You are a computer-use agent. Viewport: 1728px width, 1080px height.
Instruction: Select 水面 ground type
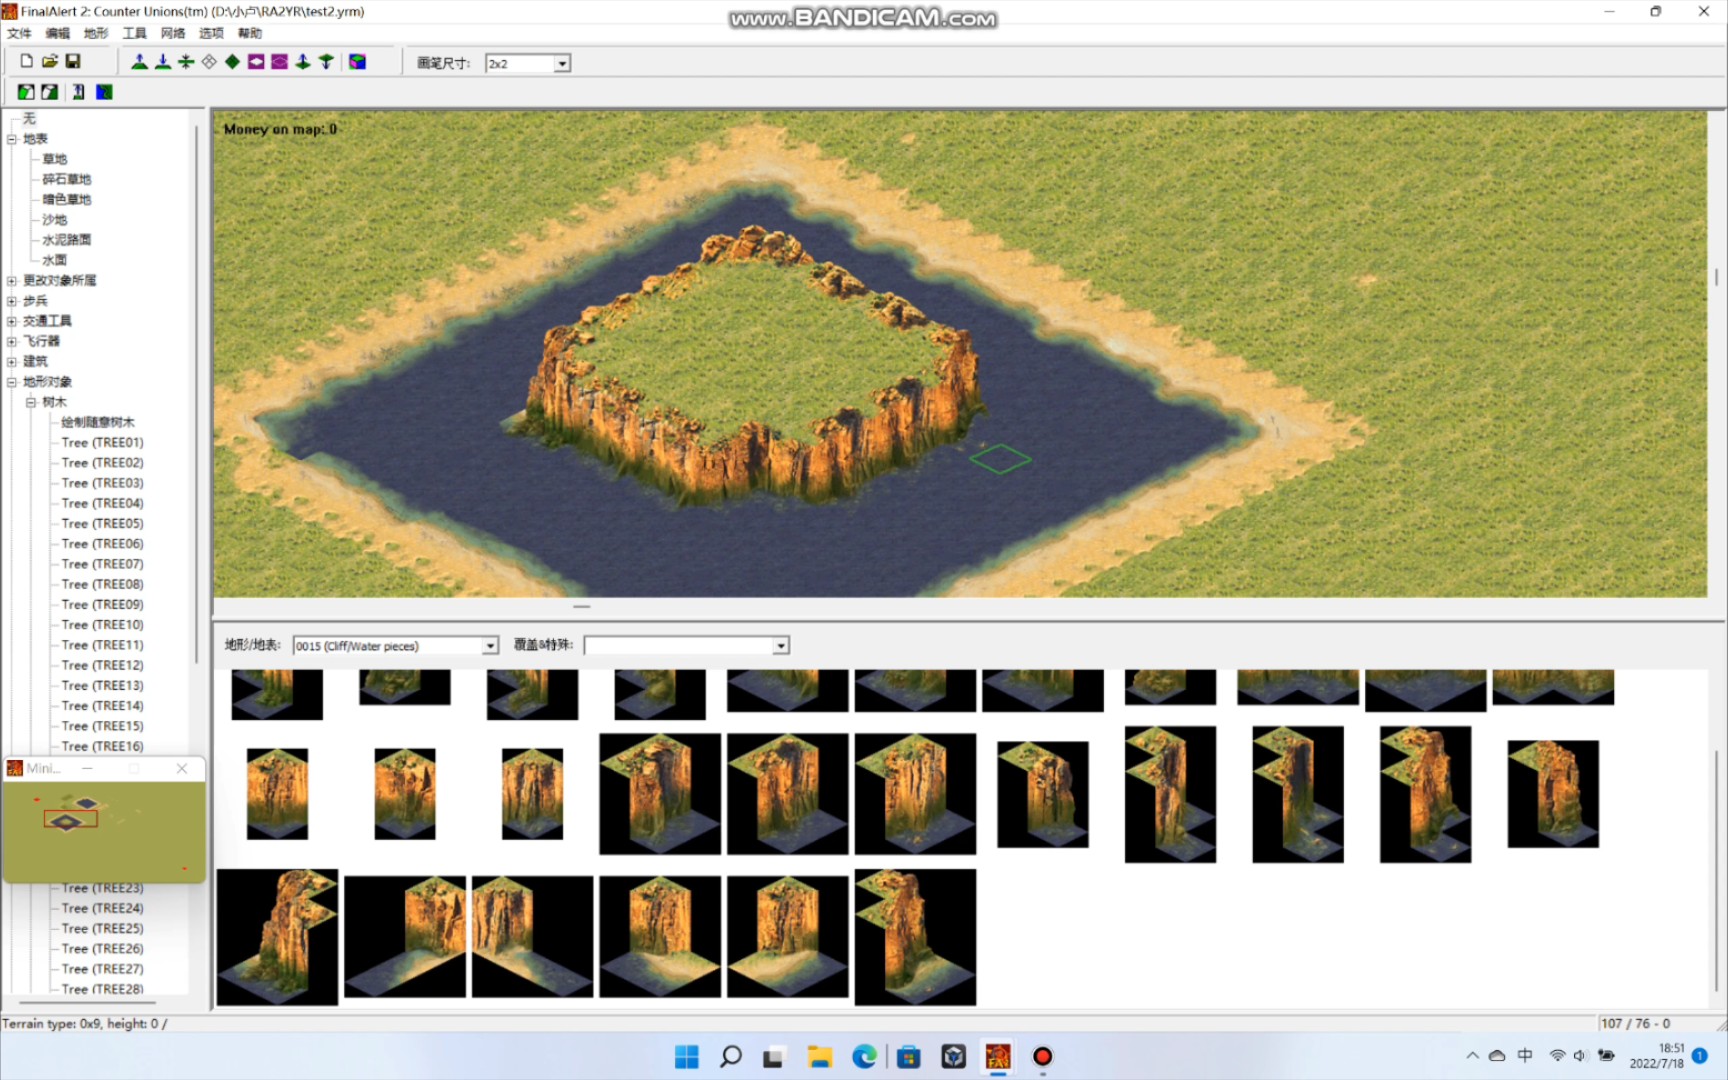pyautogui.click(x=54, y=260)
